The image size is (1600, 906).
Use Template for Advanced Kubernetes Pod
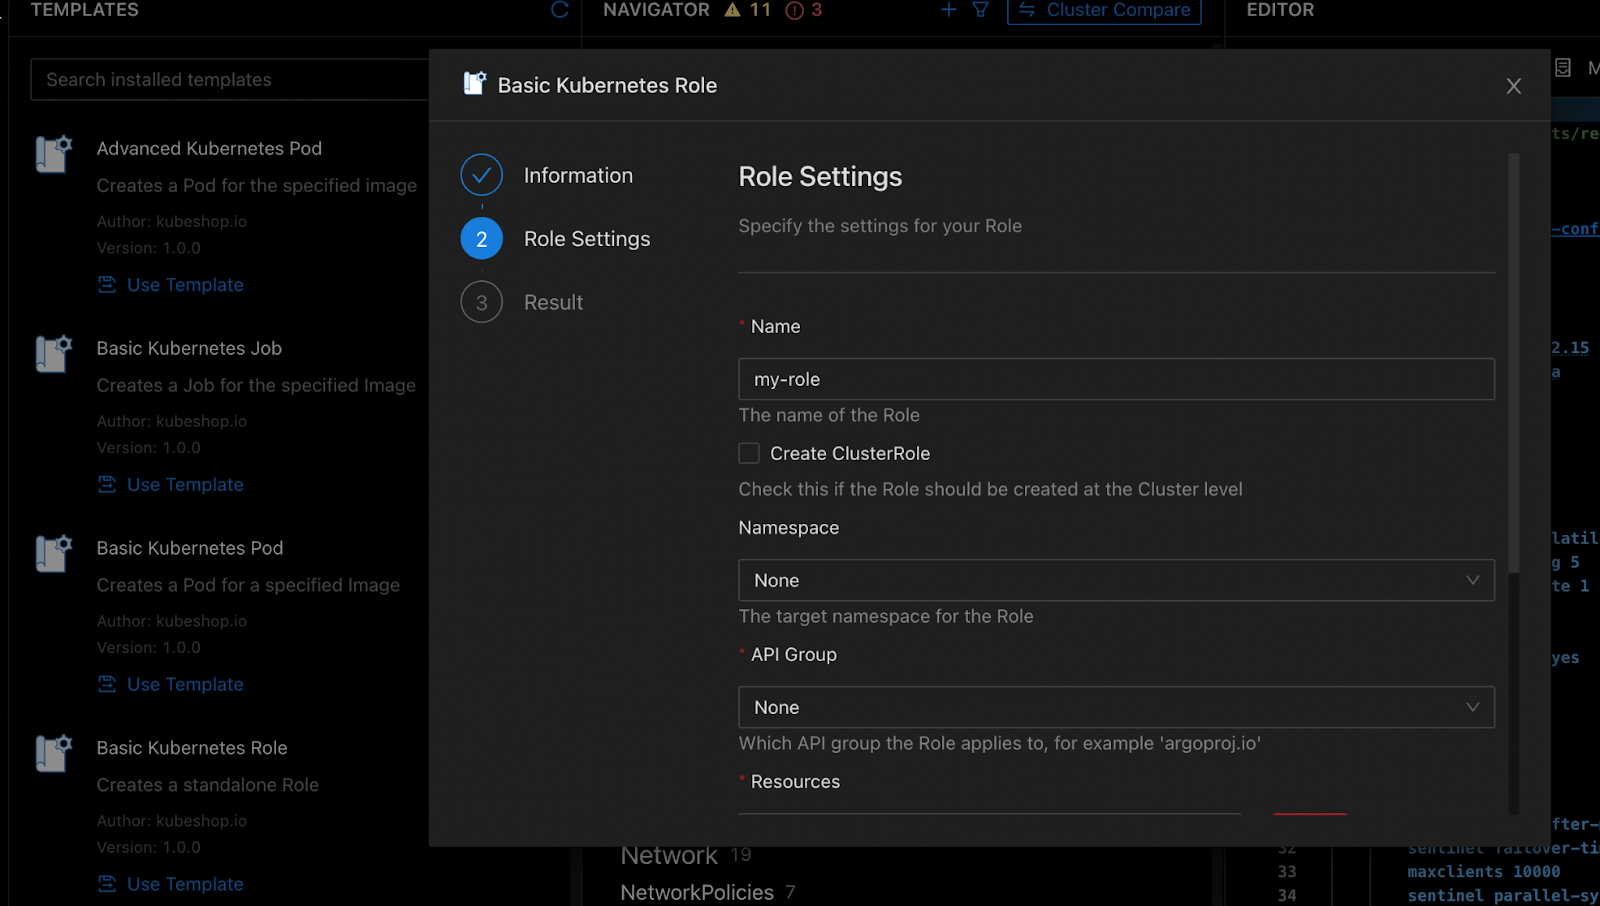[170, 285]
